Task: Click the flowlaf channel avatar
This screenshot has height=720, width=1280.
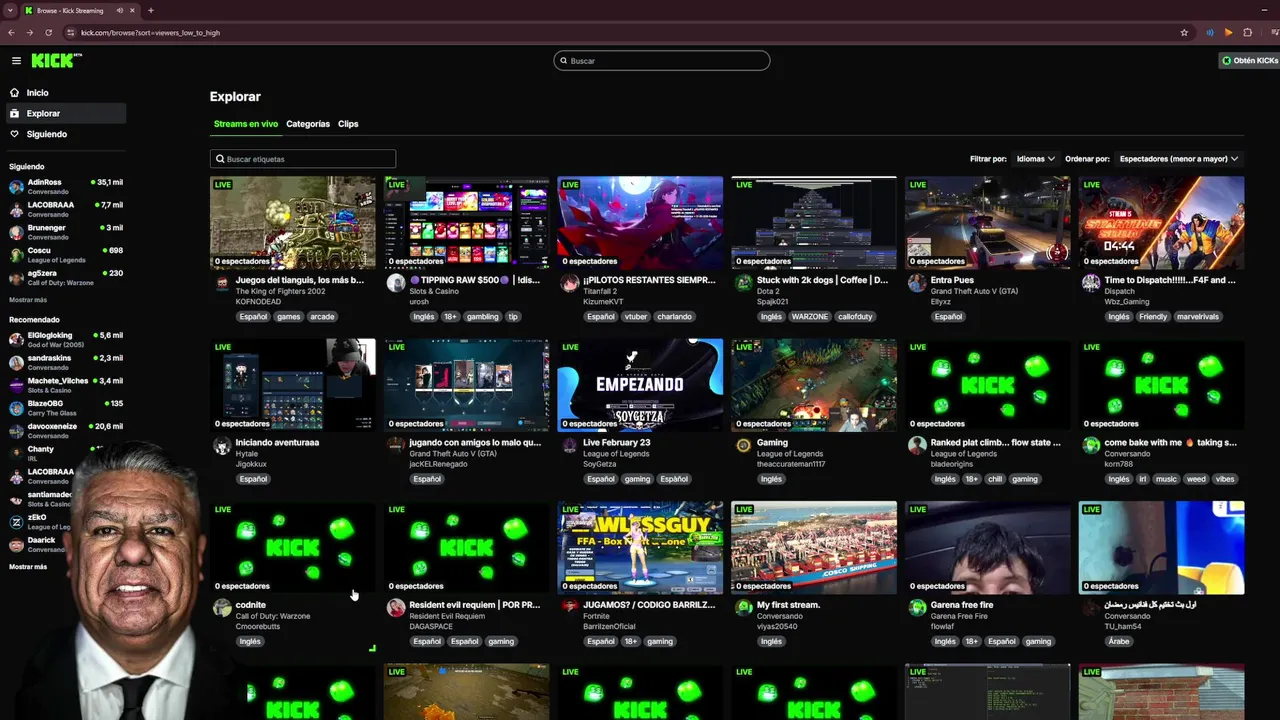Action: (917, 608)
